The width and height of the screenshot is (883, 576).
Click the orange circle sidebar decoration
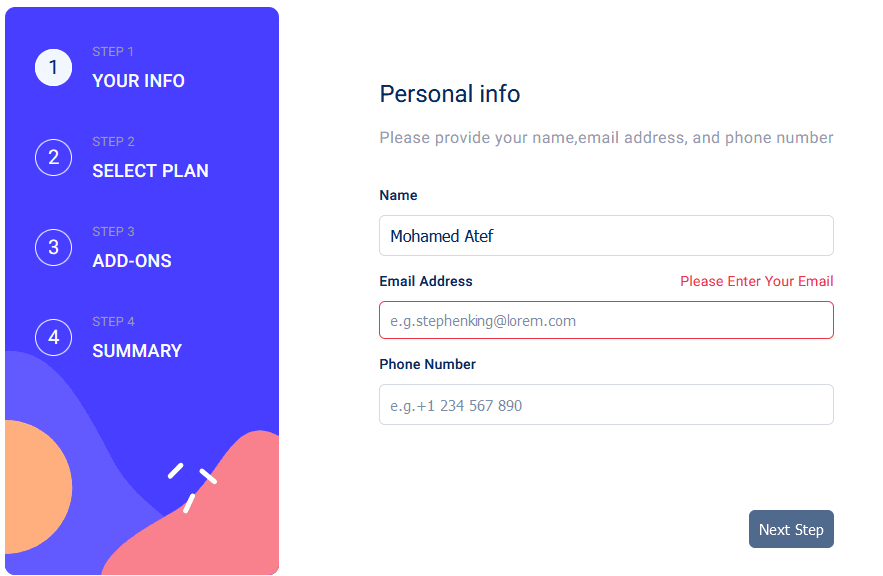(x=37, y=487)
